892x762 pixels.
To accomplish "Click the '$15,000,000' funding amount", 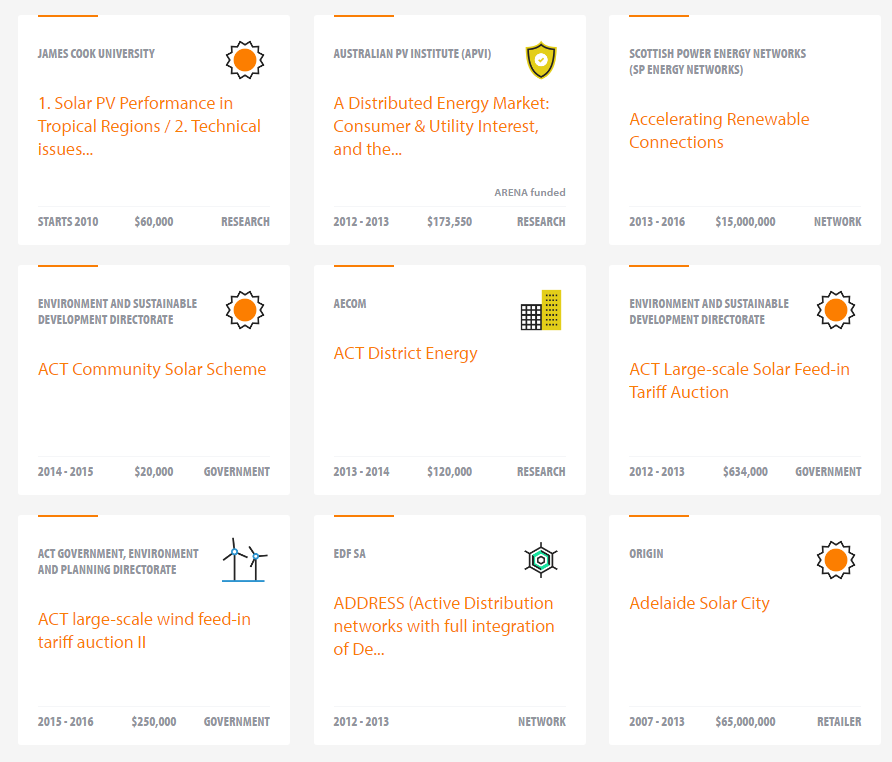I will (x=745, y=221).
